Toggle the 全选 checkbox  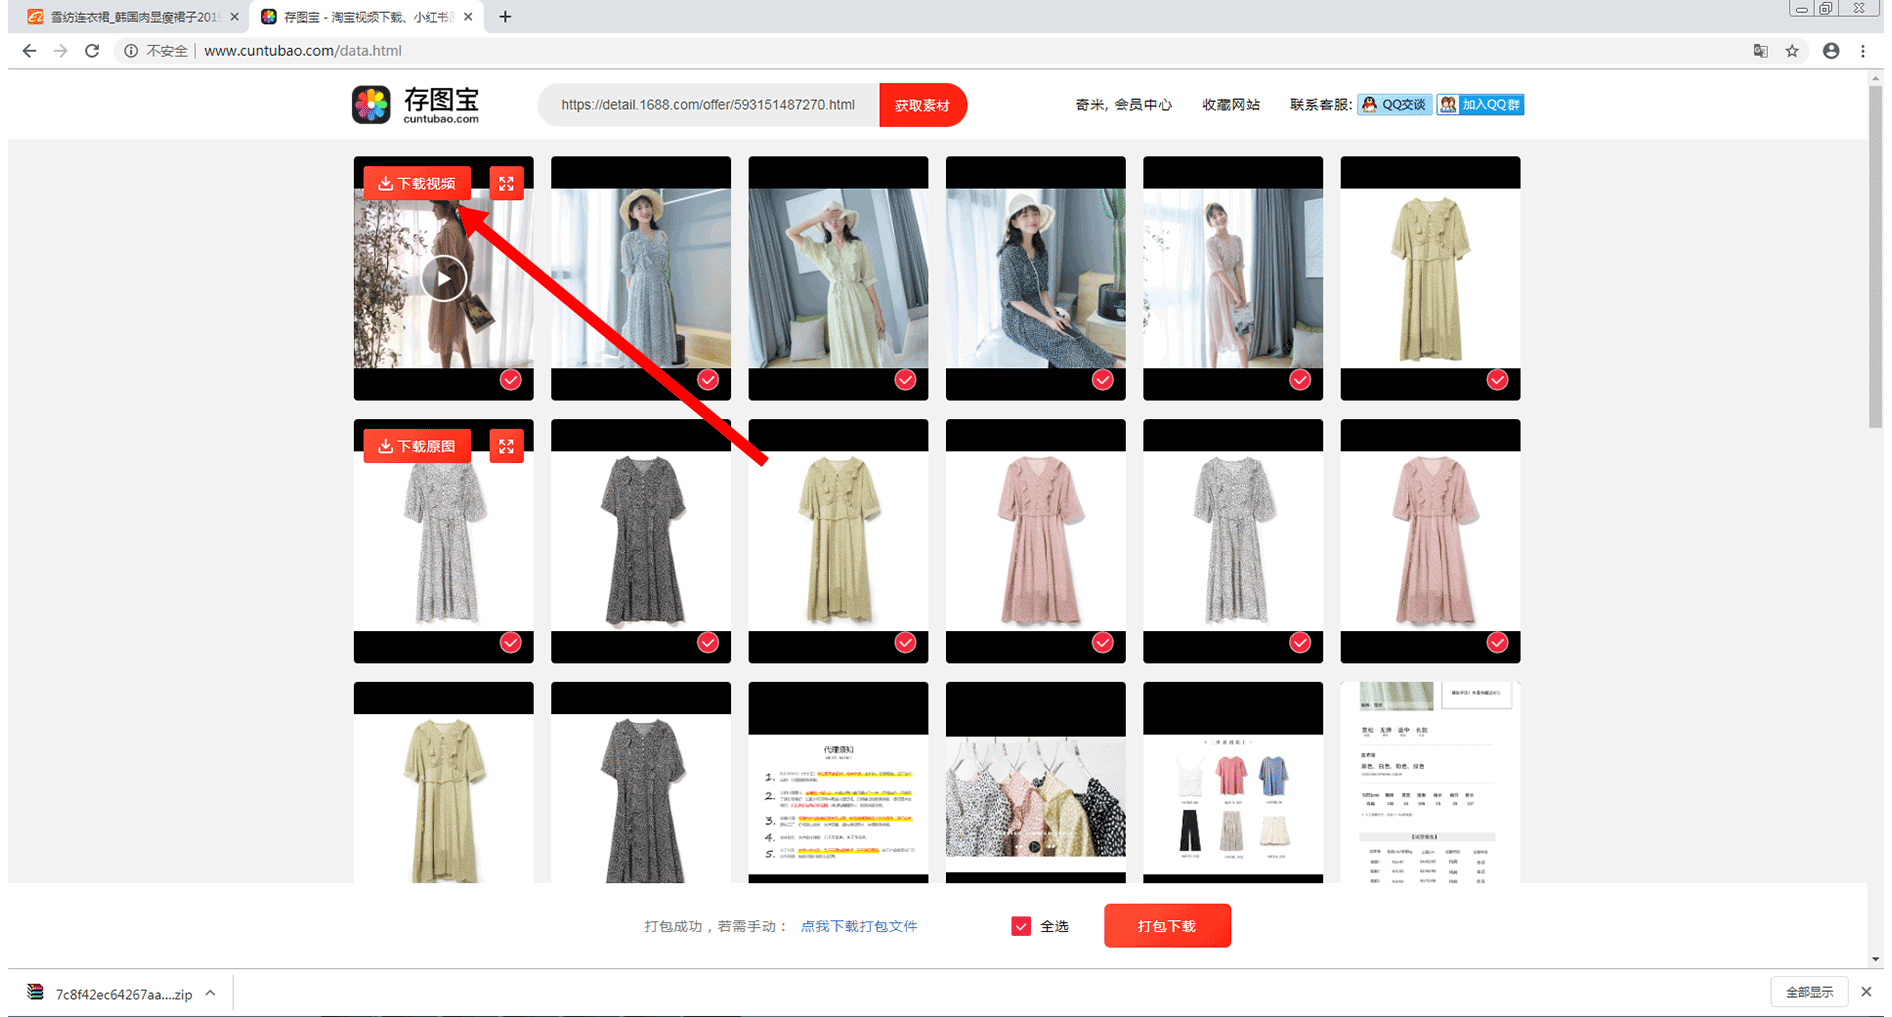coord(1021,926)
